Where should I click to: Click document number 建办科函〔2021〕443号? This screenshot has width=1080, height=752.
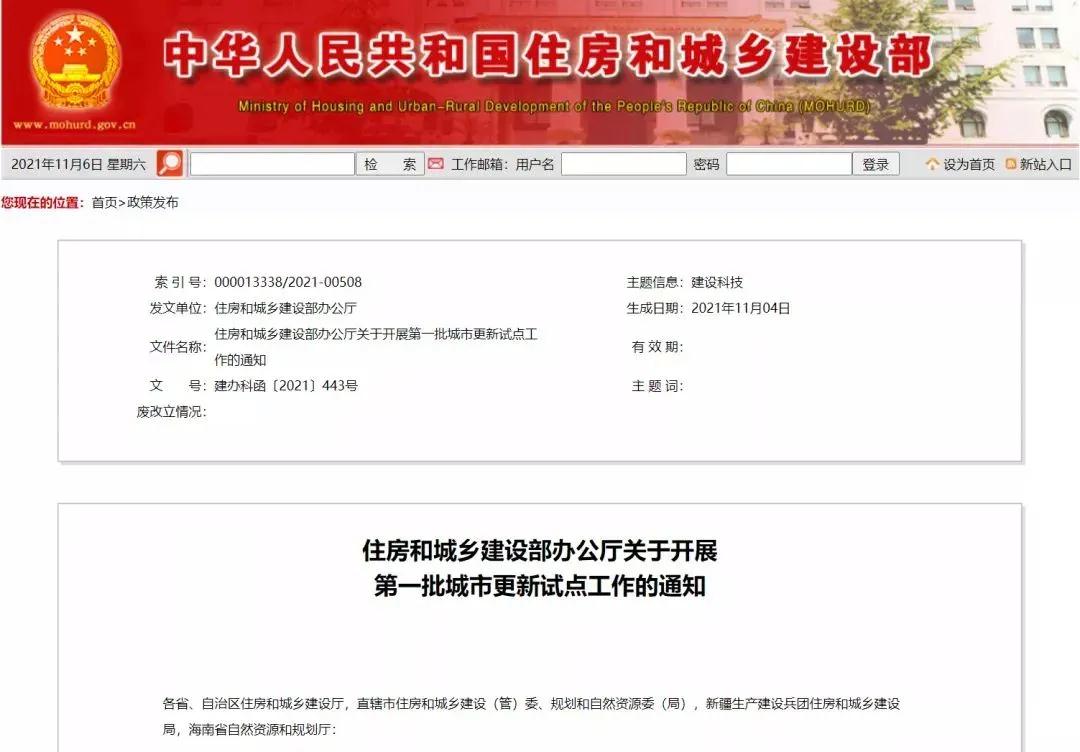pyautogui.click(x=286, y=386)
